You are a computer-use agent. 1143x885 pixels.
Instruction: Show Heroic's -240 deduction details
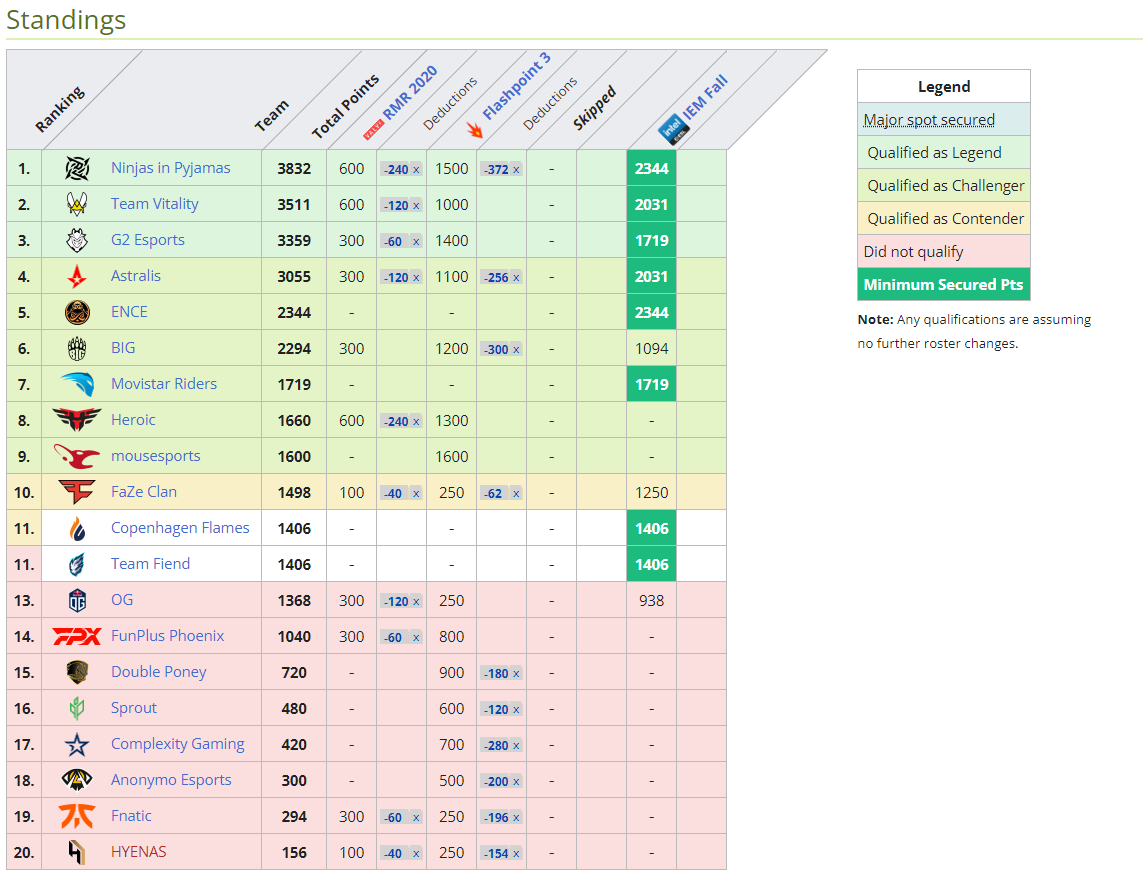[x=402, y=421]
